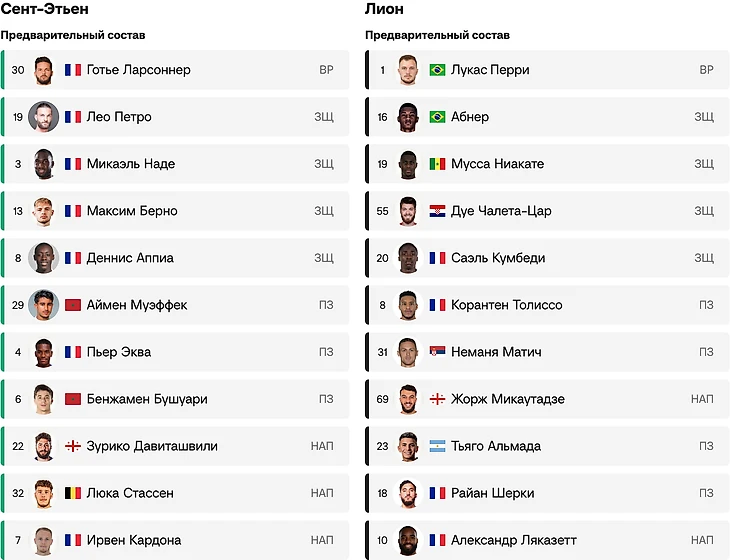
Task: Click Абнер's player photo
Action: click(x=408, y=117)
